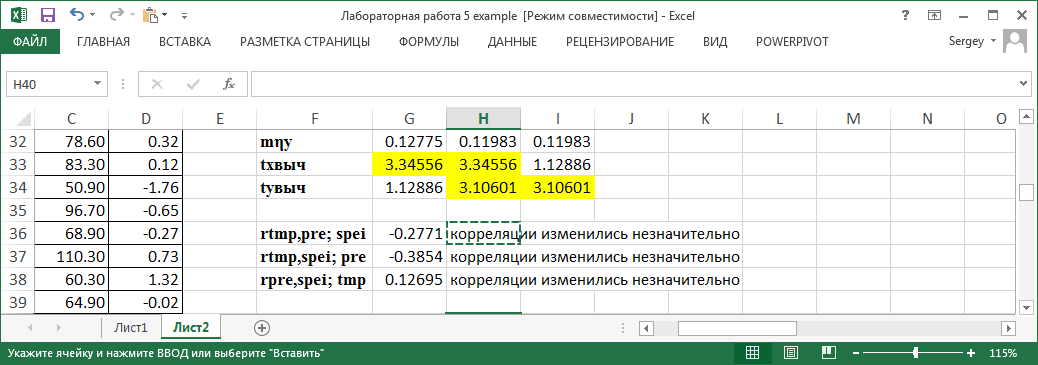
Task: Open zoom dialog via 115% label
Action: [x=1002, y=352]
